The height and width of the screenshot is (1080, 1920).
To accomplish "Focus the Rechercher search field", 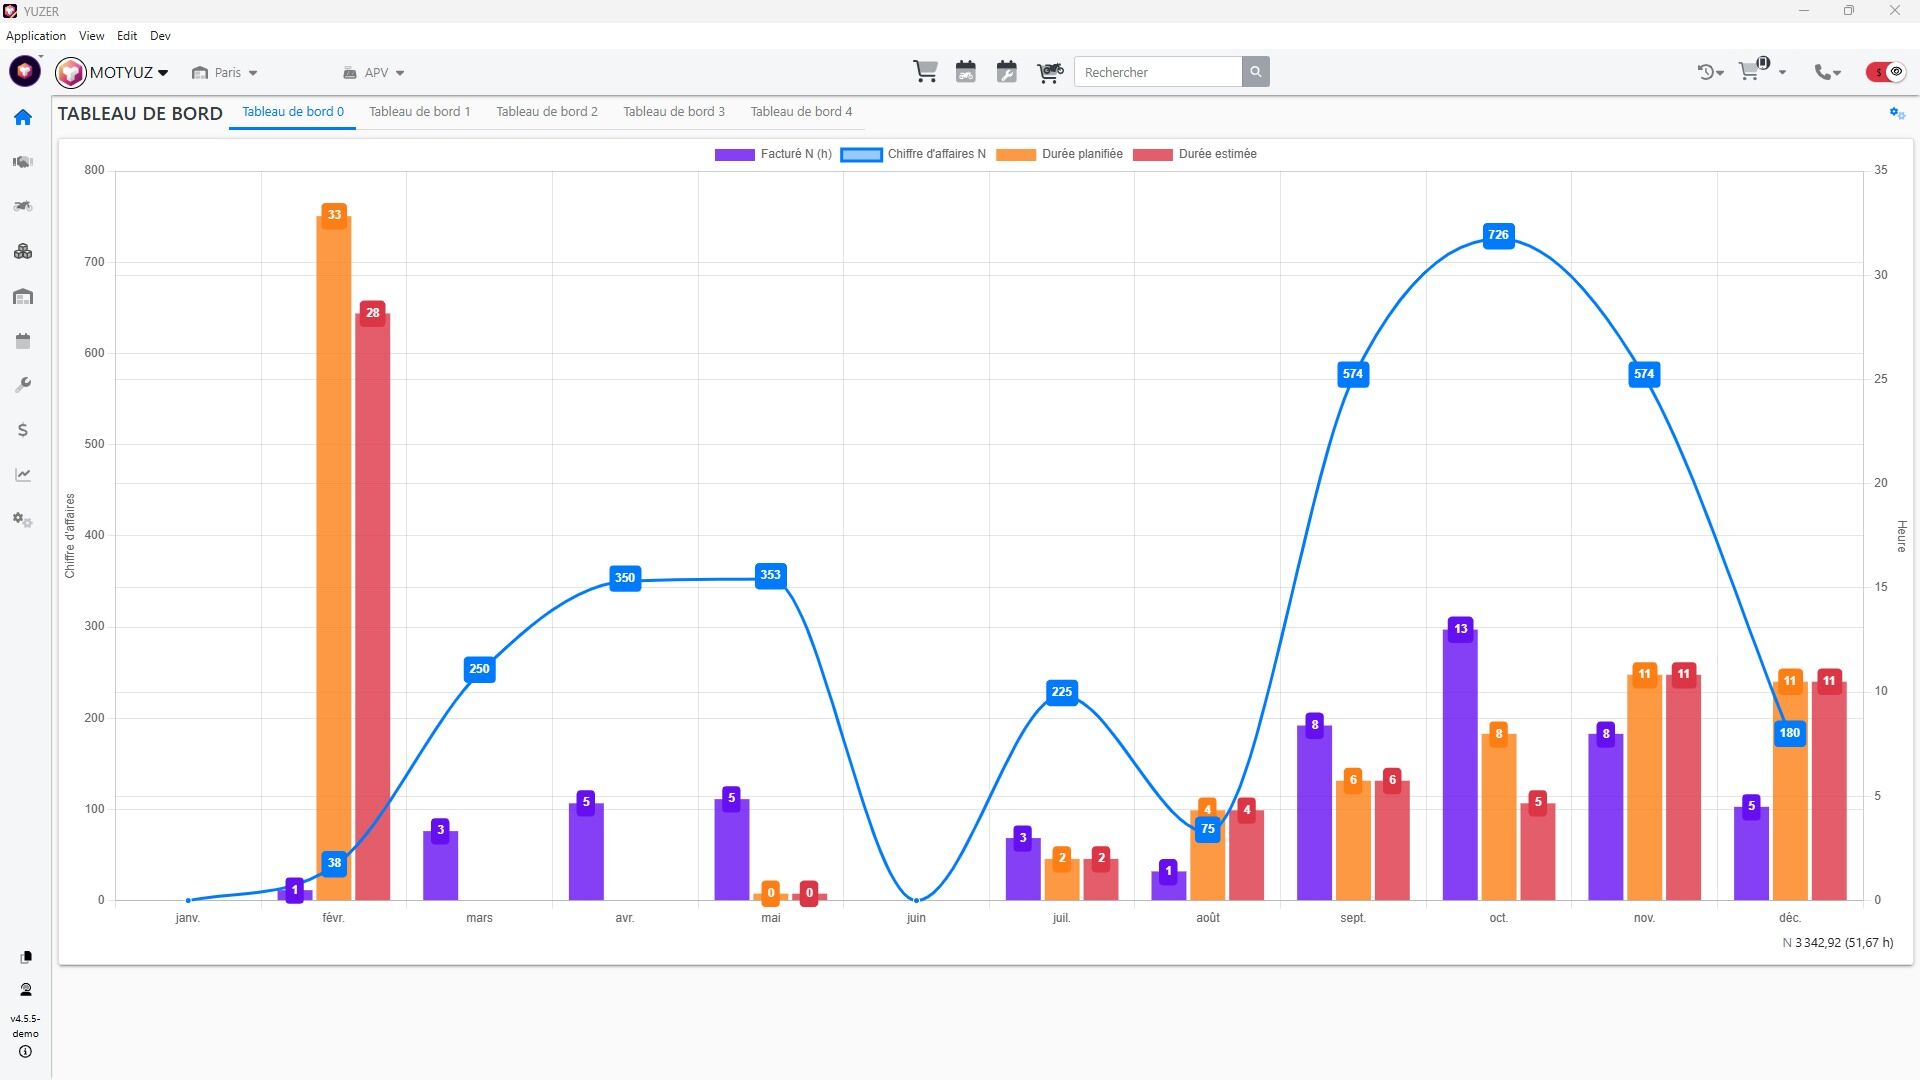I will tap(1158, 72).
